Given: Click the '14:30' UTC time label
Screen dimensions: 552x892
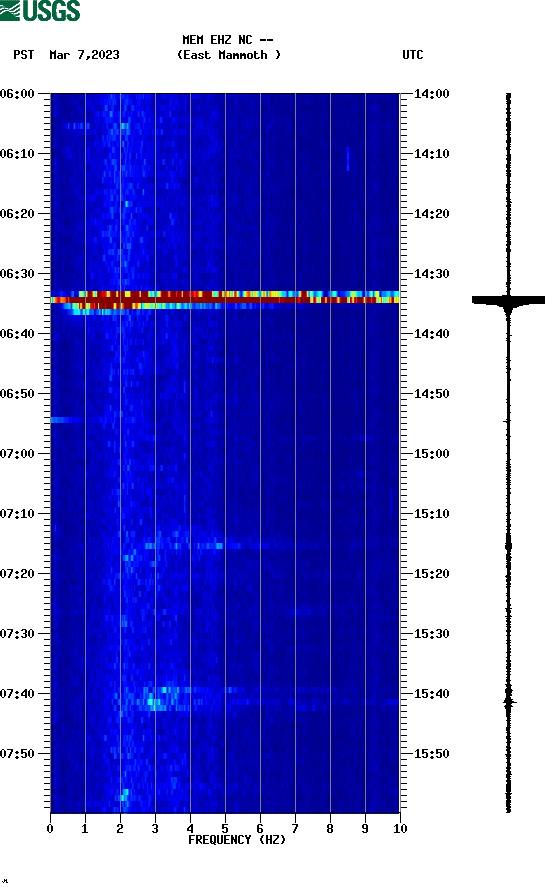Looking at the screenshot, I should (431, 274).
